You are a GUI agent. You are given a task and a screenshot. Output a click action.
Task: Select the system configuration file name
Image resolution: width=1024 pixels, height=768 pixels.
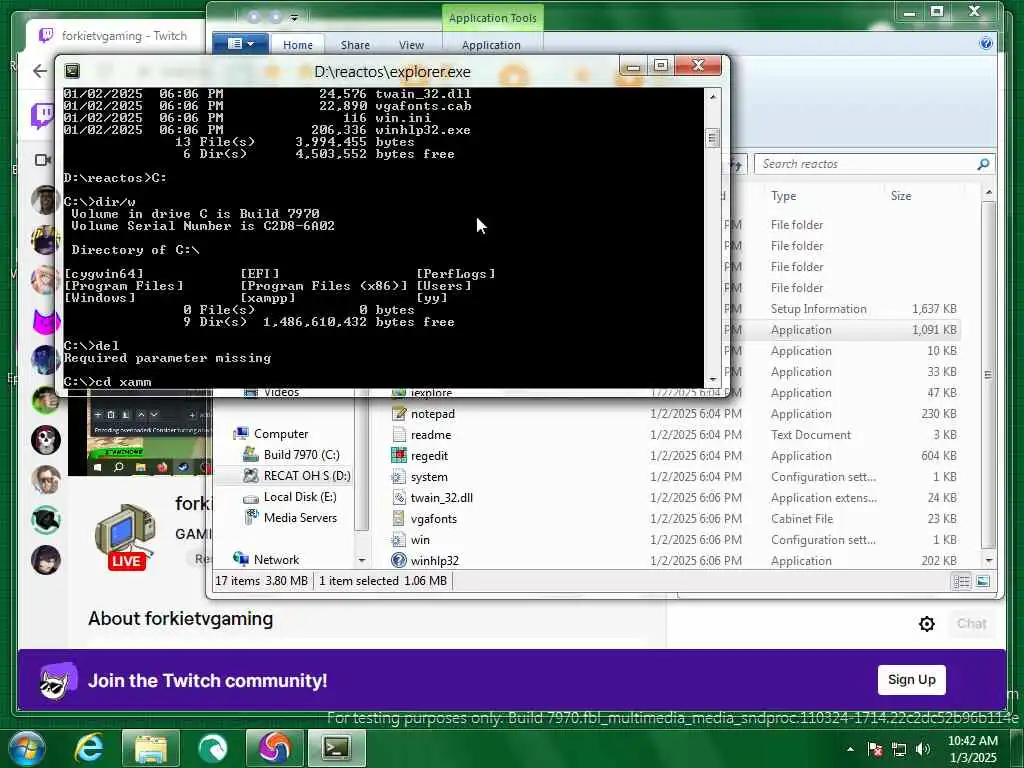pyautogui.click(x=429, y=477)
